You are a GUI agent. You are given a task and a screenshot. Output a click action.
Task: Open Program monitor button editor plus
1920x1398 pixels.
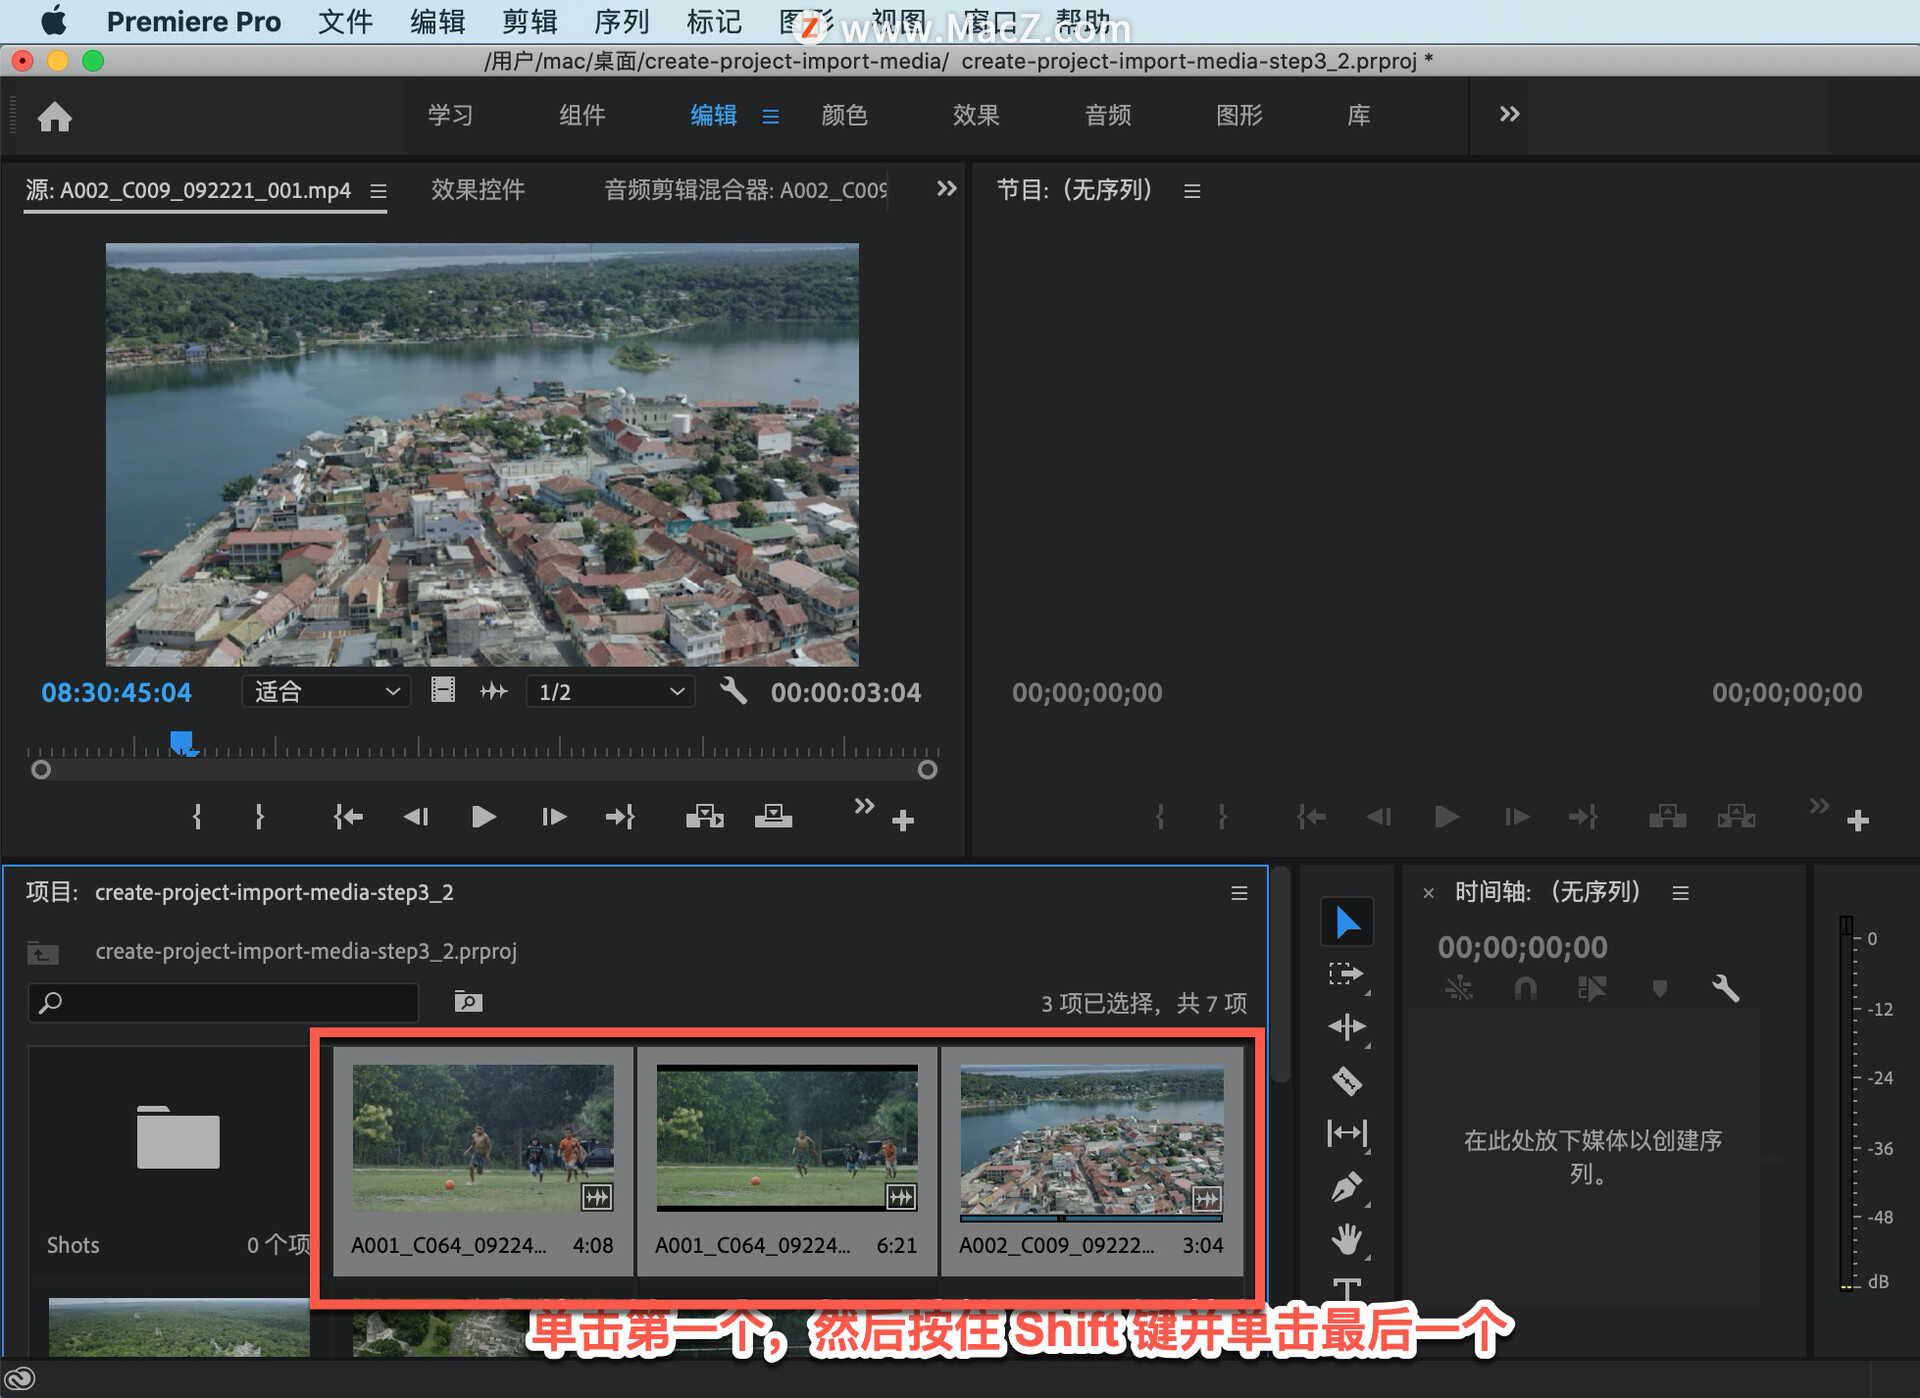(x=1858, y=821)
